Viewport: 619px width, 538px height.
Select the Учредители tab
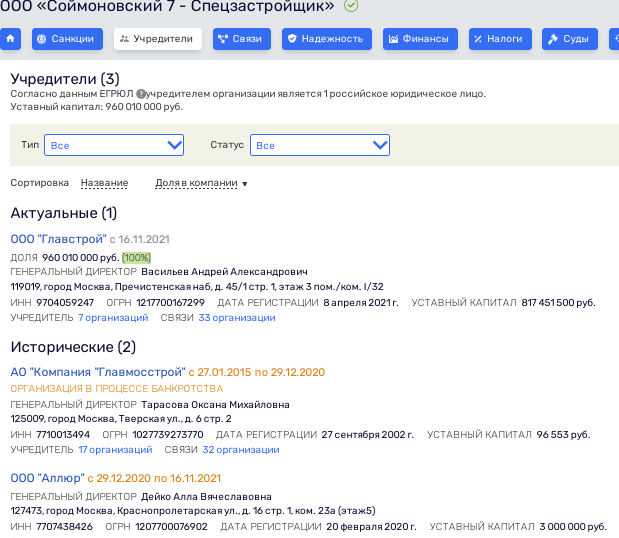pyautogui.click(x=158, y=39)
